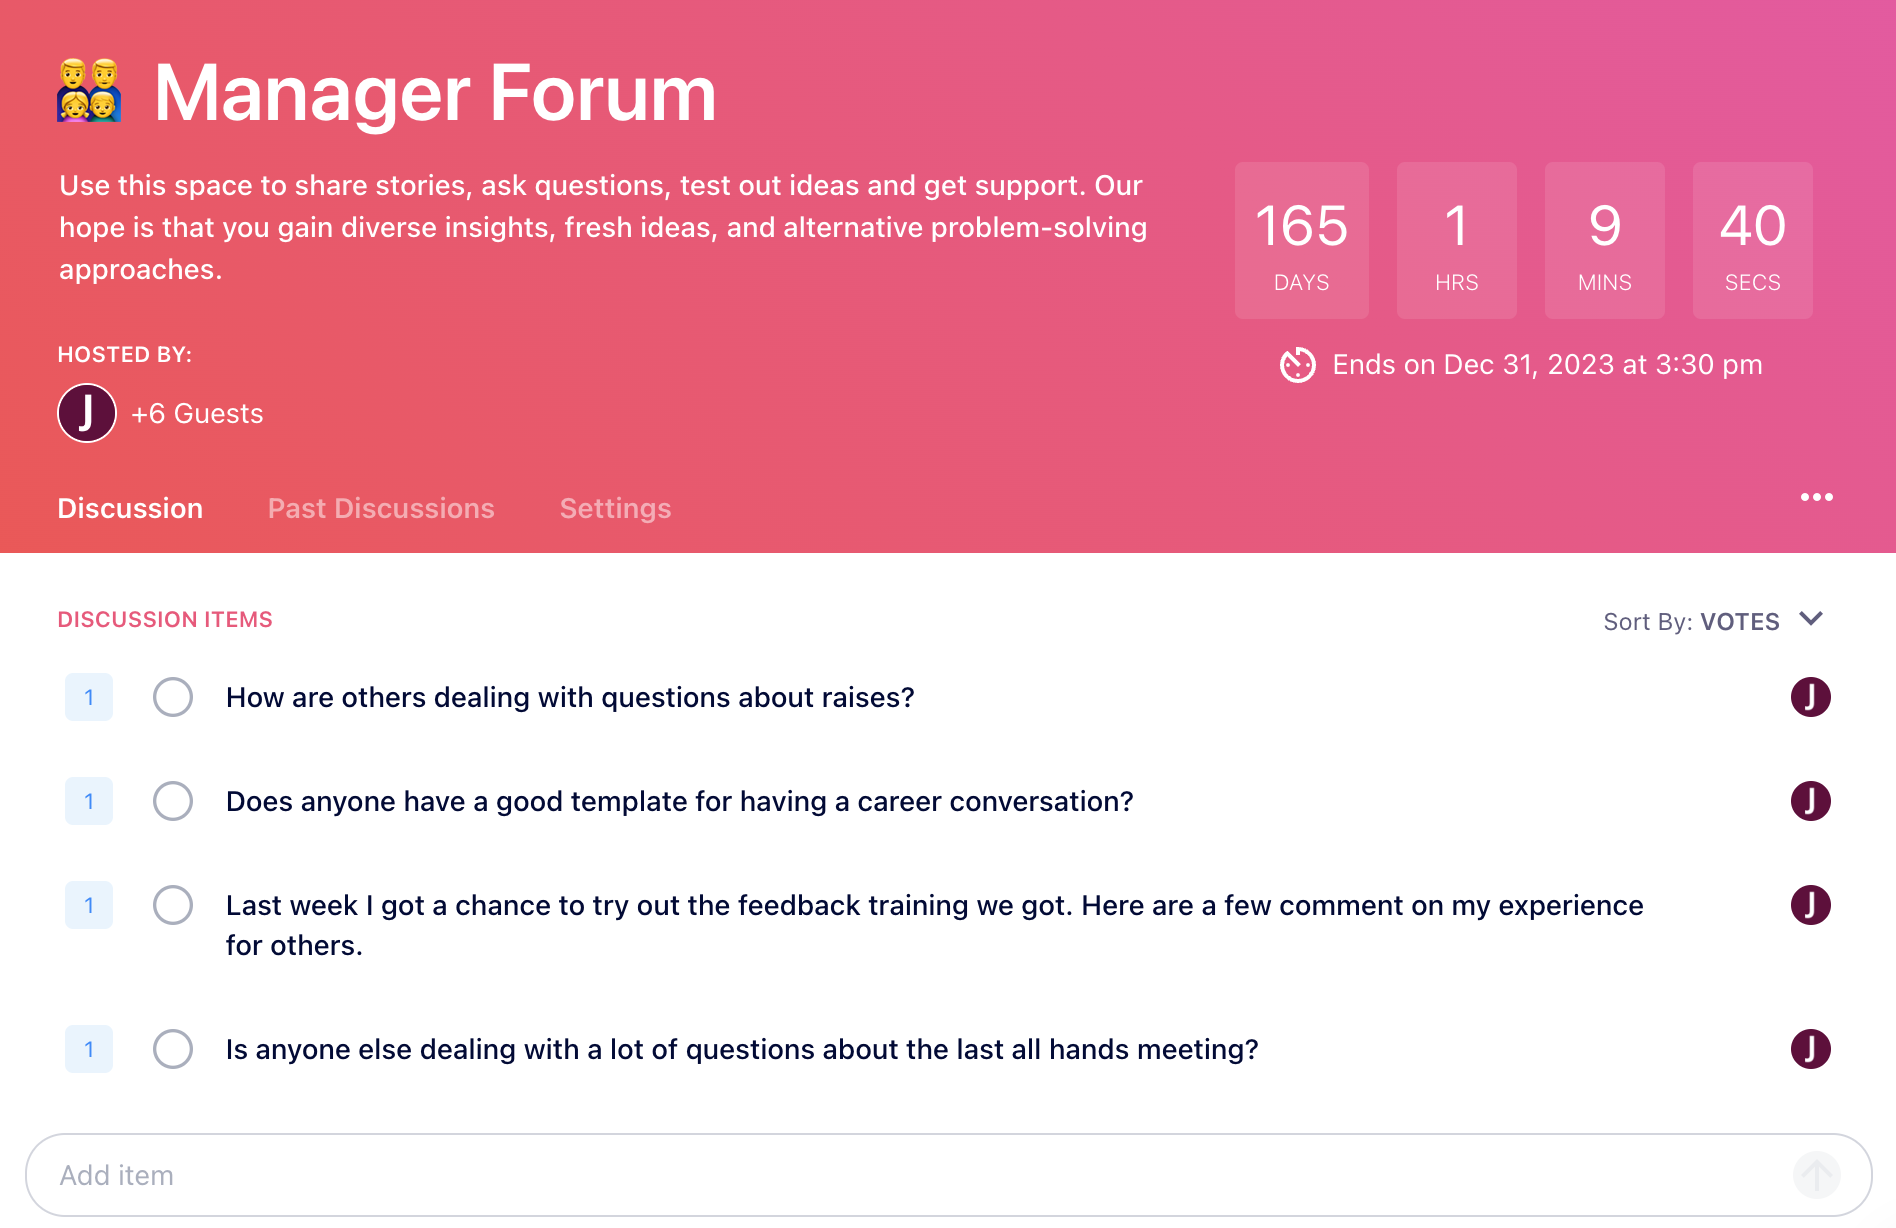1896x1228 pixels.
Task: Click the +6 Guests link
Action: [197, 414]
